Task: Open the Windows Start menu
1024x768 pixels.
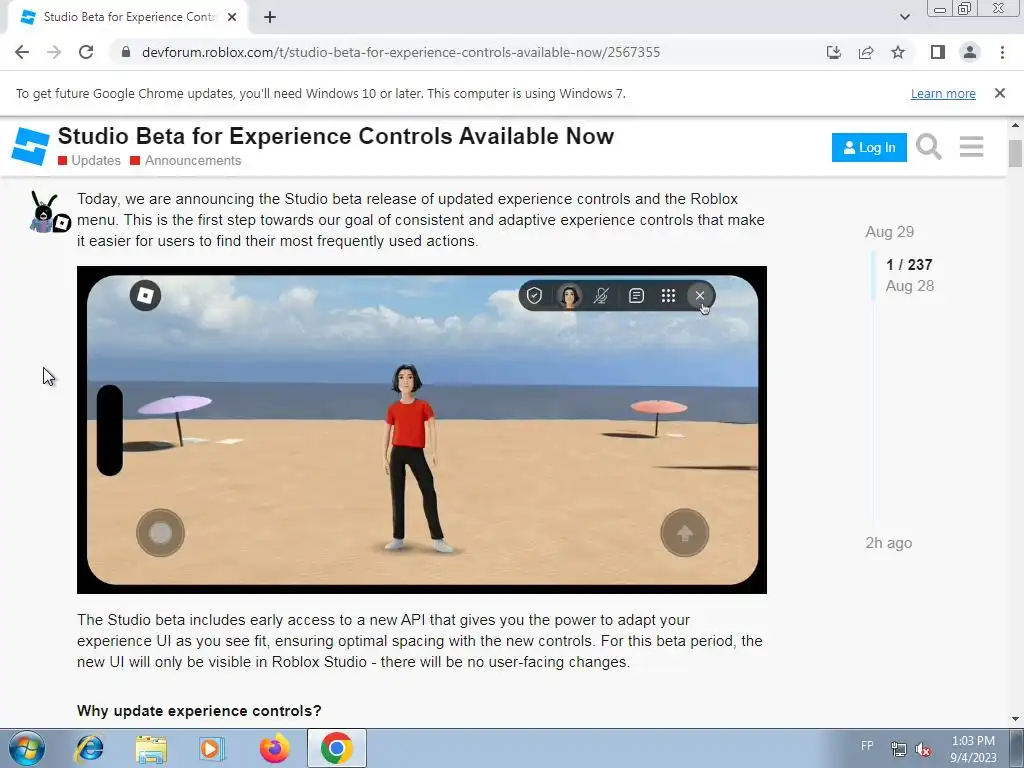Action: click(x=27, y=748)
